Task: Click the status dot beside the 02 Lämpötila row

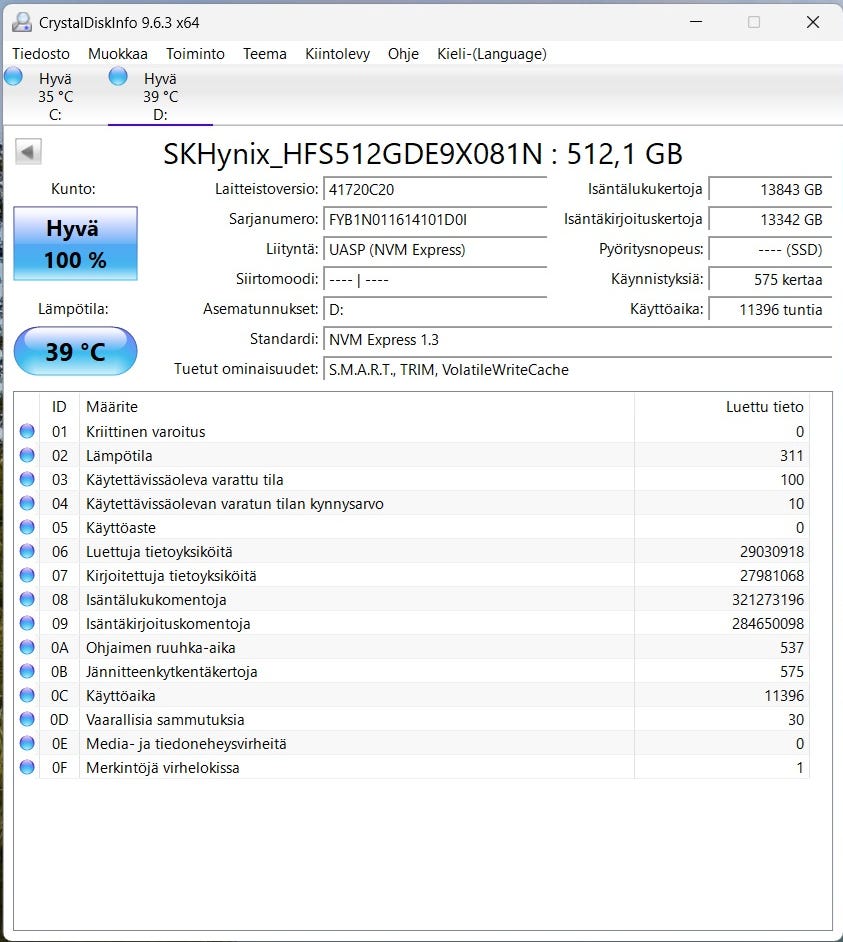Action: point(27,455)
